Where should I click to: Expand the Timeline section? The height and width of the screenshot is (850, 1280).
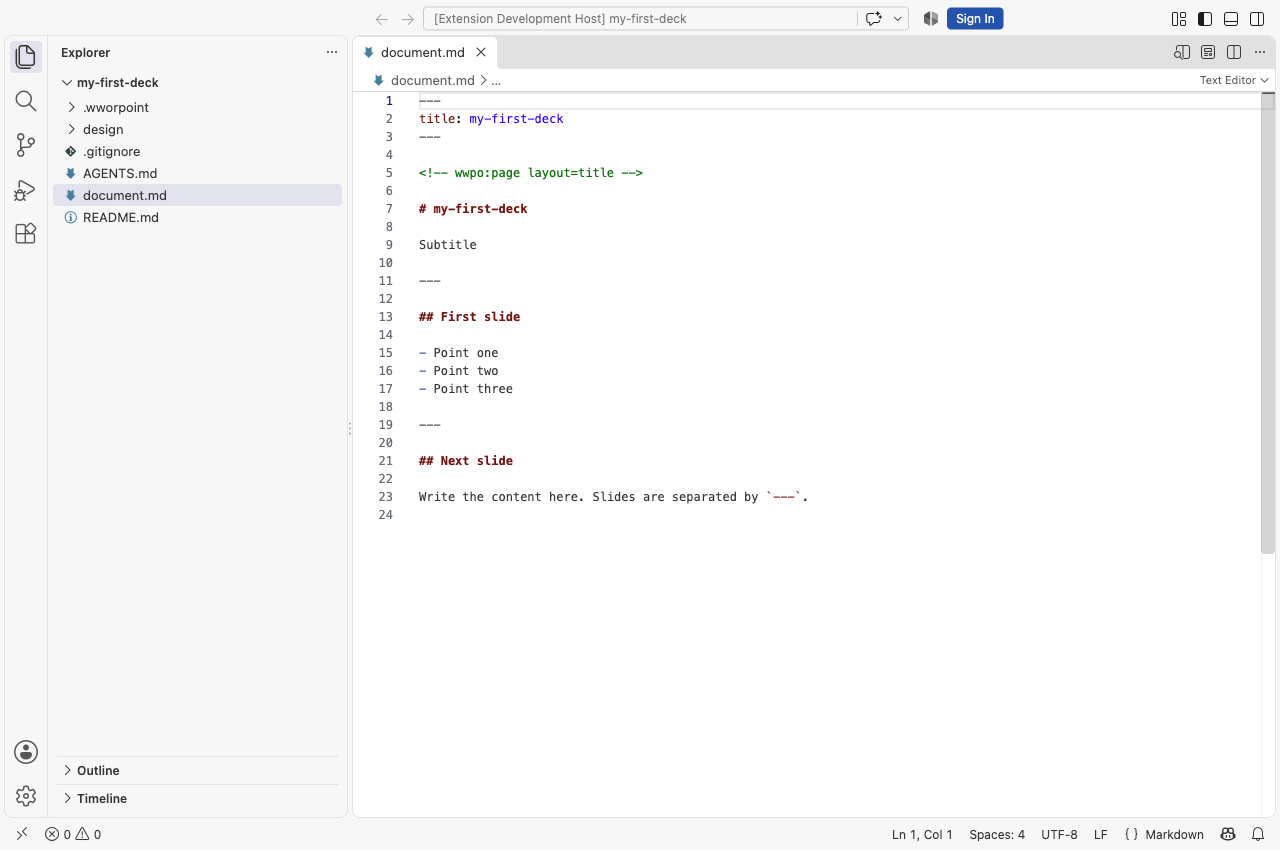(198, 798)
